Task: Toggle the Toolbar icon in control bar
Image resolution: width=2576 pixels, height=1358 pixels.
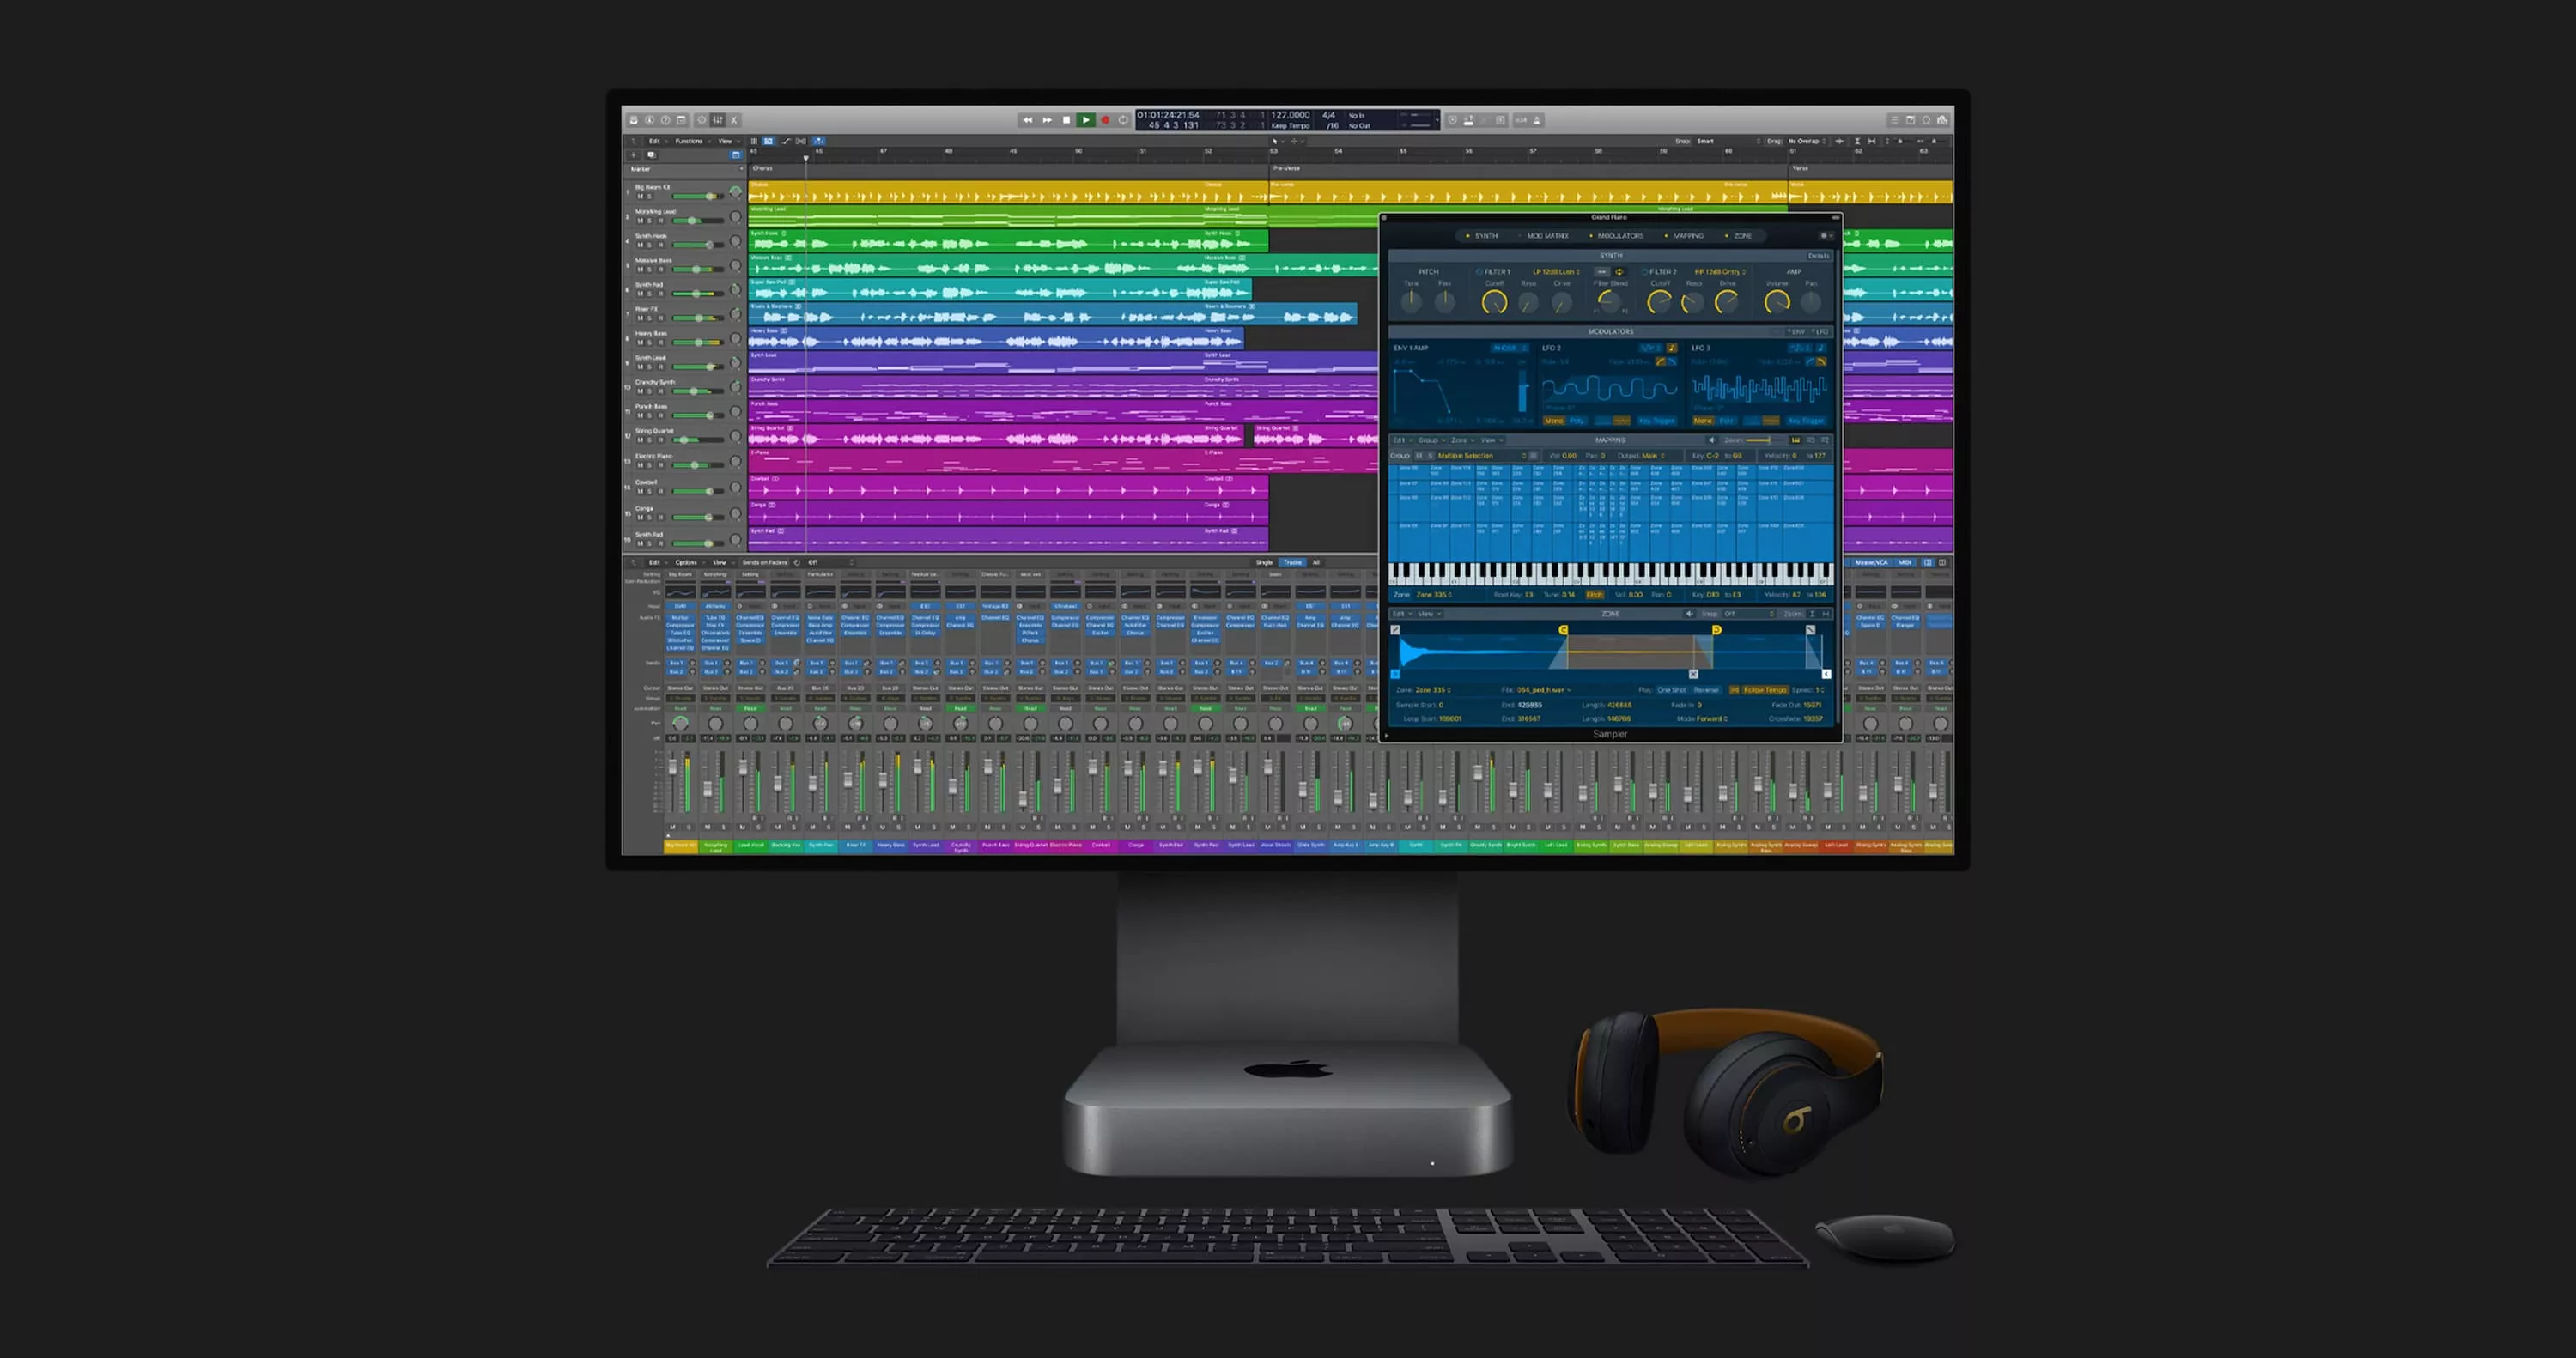Action: point(681,120)
